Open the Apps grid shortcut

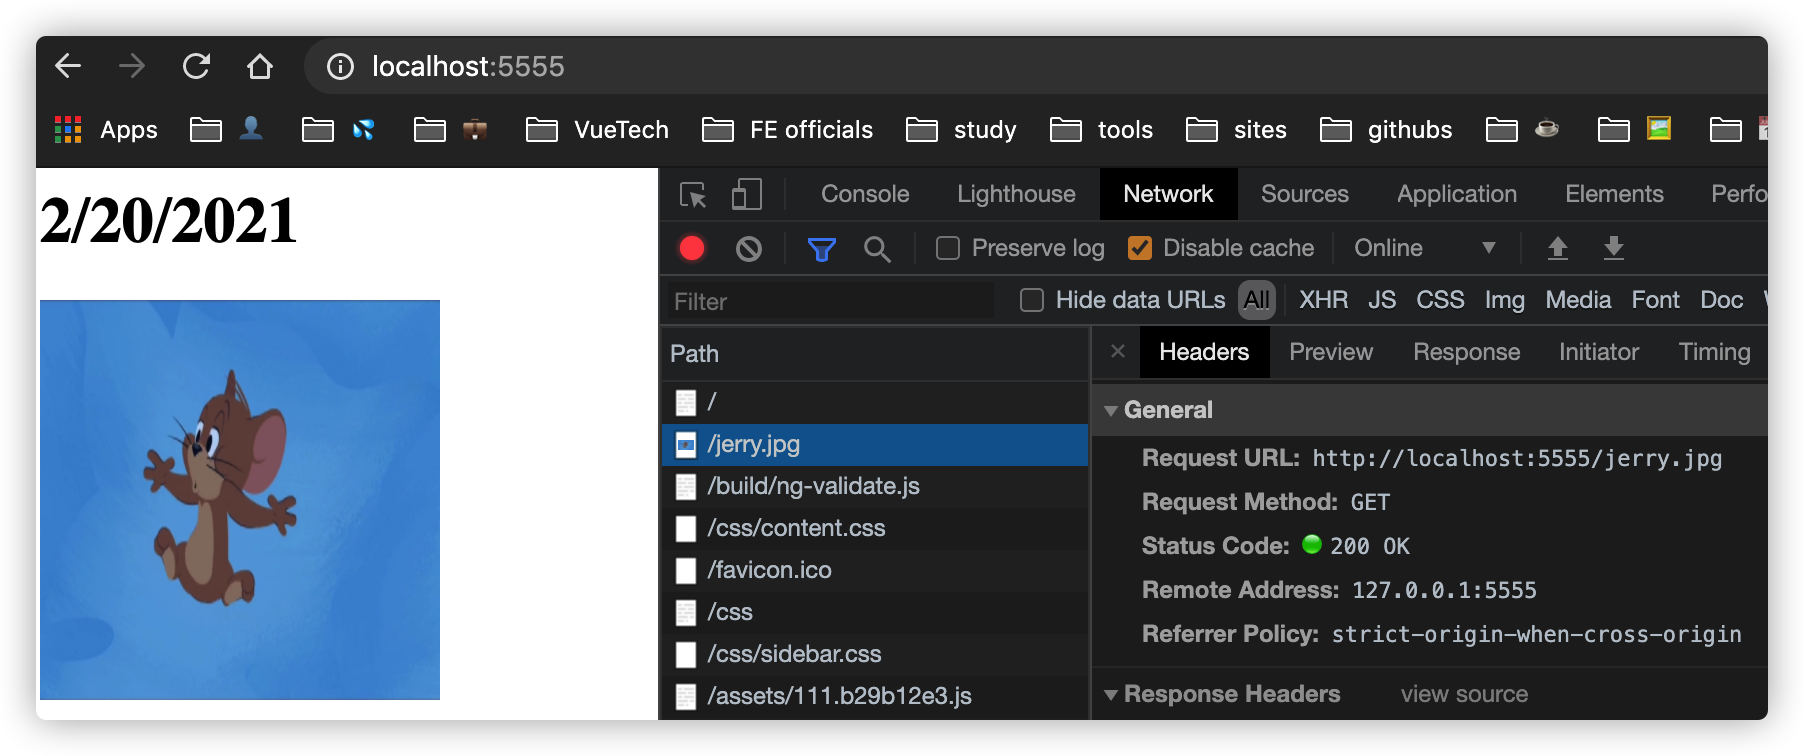pyautogui.click(x=105, y=130)
